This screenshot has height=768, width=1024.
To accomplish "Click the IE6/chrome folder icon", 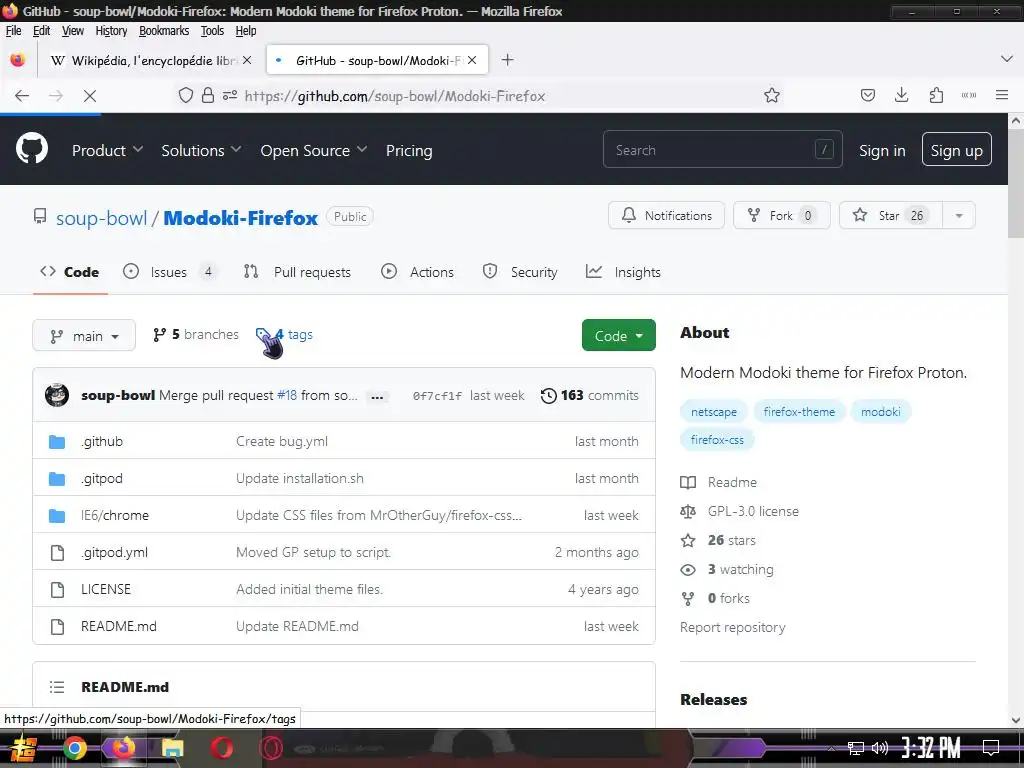I will 57,516.
